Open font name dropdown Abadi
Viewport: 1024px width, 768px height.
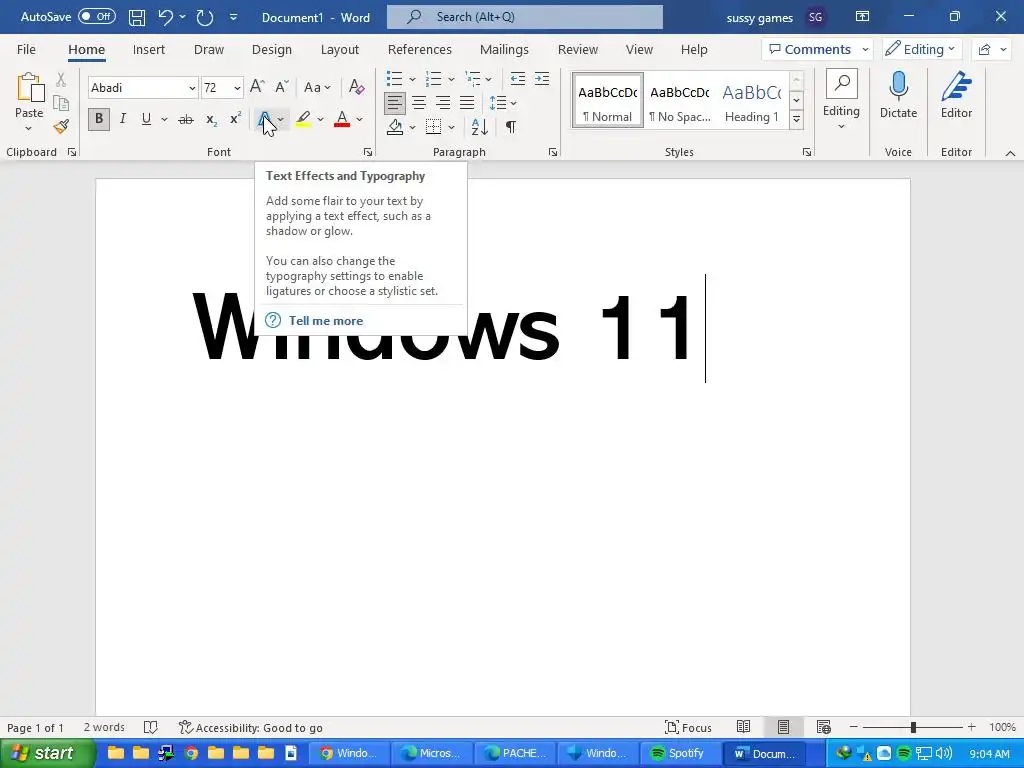pos(192,88)
